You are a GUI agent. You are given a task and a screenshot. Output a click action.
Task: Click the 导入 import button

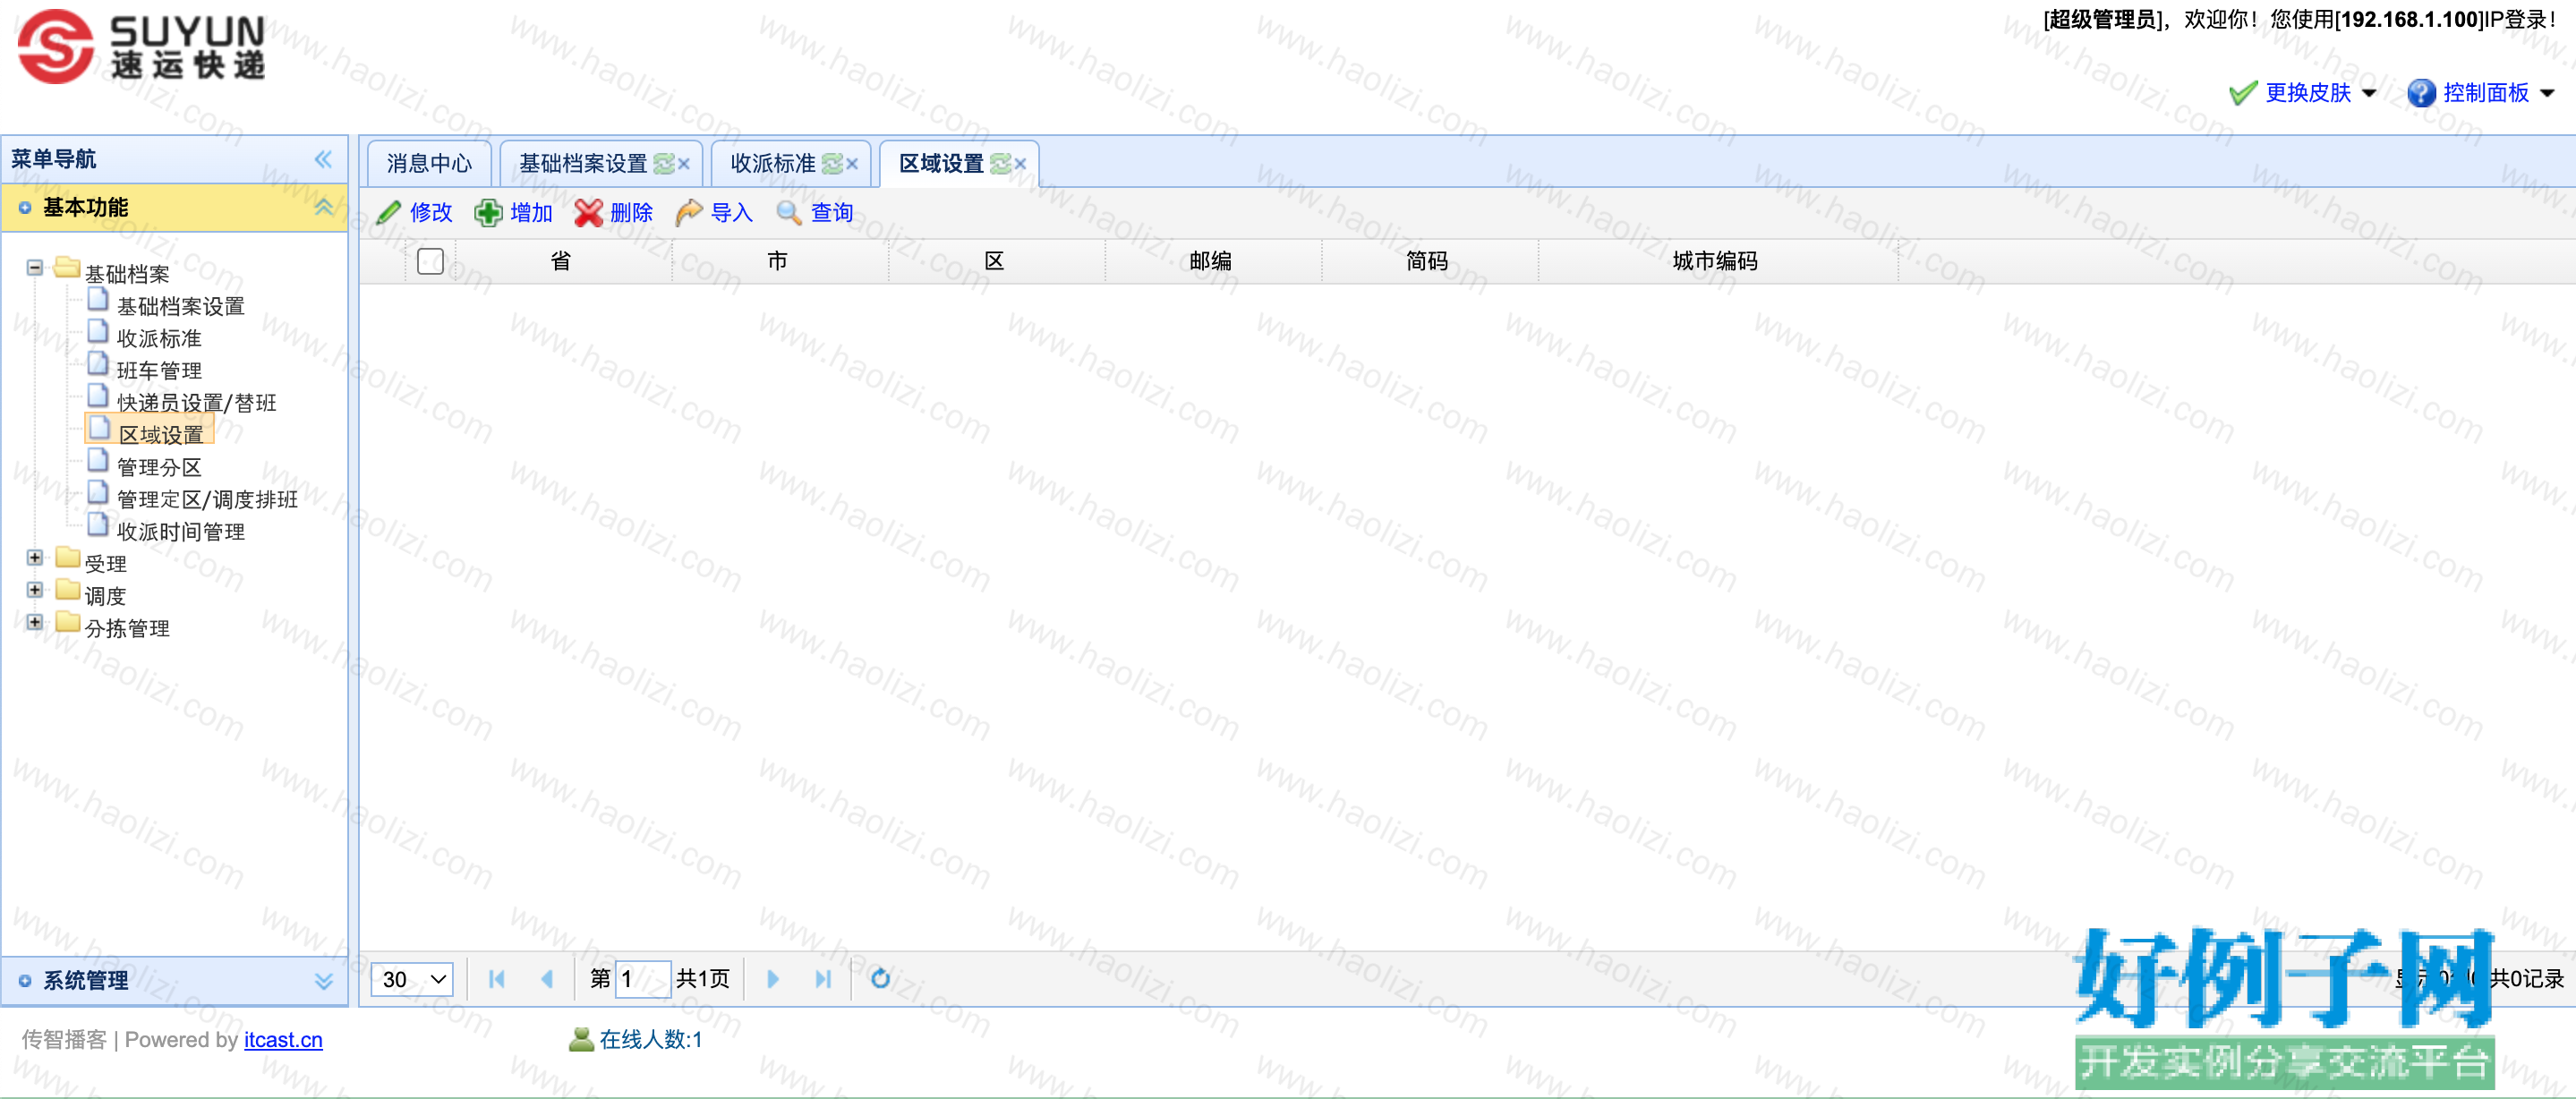coord(714,213)
